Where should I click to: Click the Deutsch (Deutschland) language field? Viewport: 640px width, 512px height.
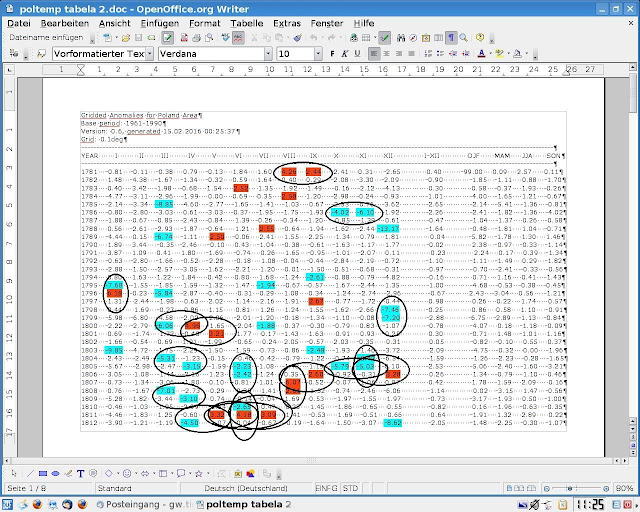tap(246, 488)
